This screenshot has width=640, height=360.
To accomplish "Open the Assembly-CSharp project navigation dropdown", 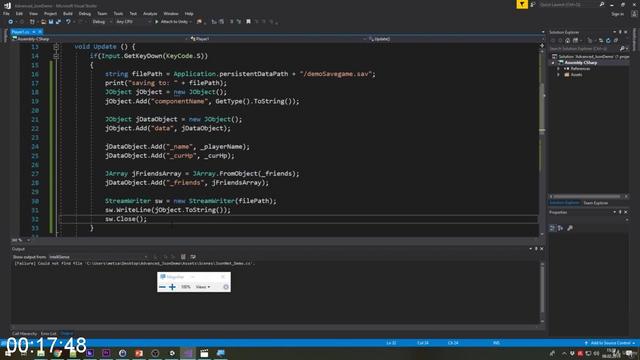I will [x=100, y=39].
